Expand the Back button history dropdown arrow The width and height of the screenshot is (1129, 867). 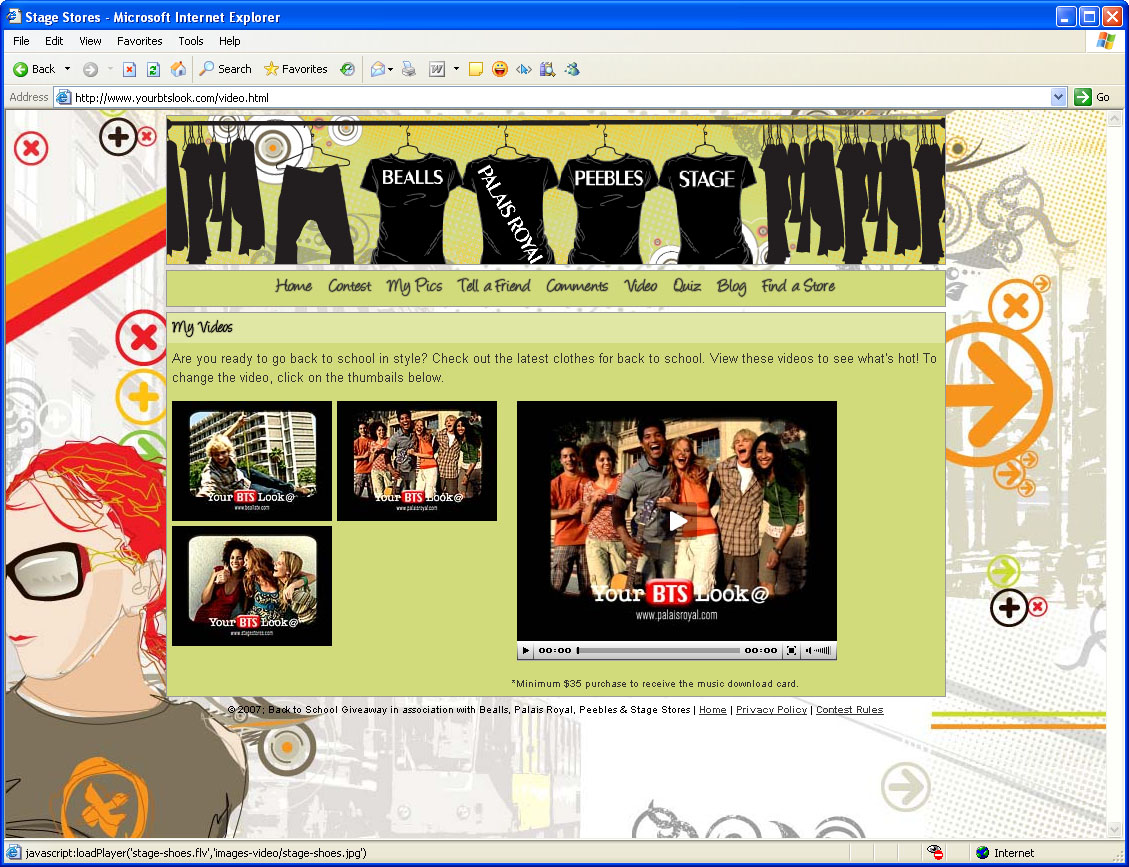point(68,69)
